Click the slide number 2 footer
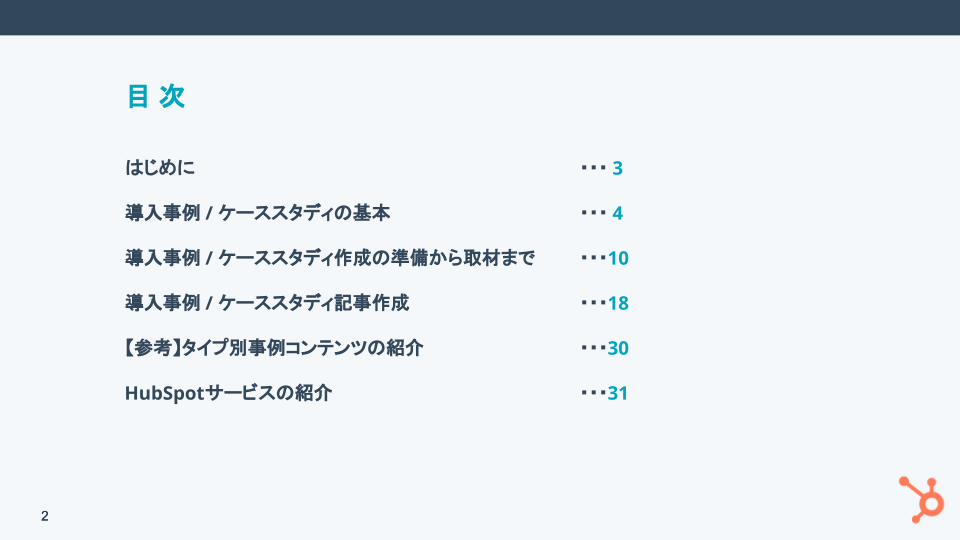Image resolution: width=960 pixels, height=540 pixels. pyautogui.click(x=45, y=516)
